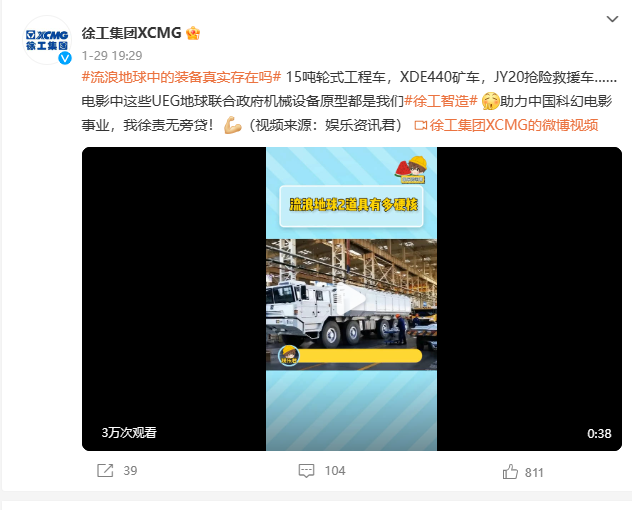Click the like count 811
Screen dimensions: 632x510
(x=534, y=473)
